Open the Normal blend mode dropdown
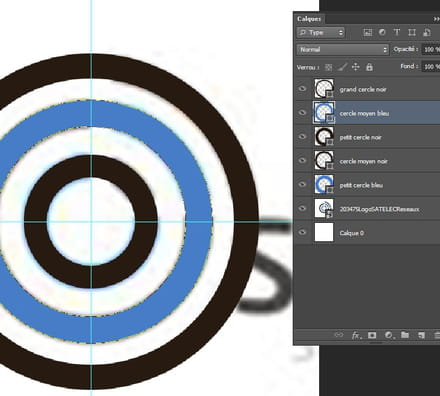The width and height of the screenshot is (440, 396). pos(343,50)
